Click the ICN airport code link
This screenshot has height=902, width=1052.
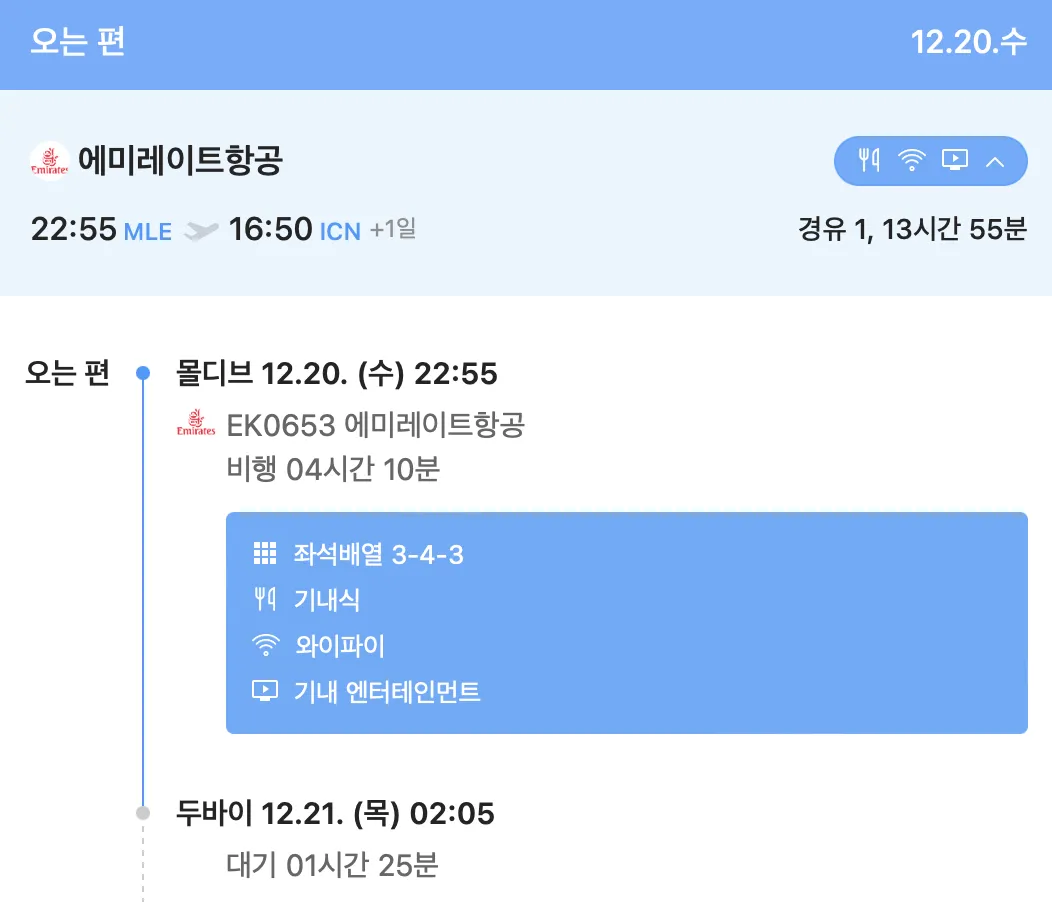[x=340, y=232]
